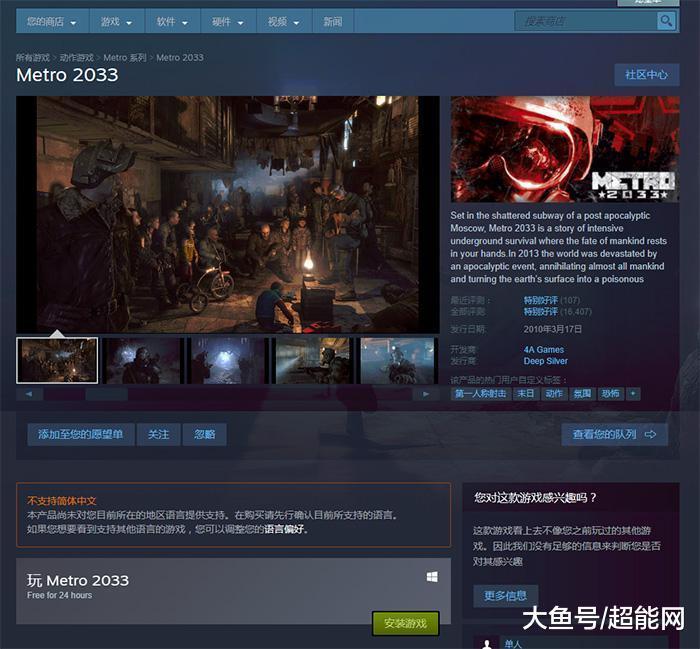Click the 恐怖 tag
This screenshot has width=700, height=649.
coord(610,393)
